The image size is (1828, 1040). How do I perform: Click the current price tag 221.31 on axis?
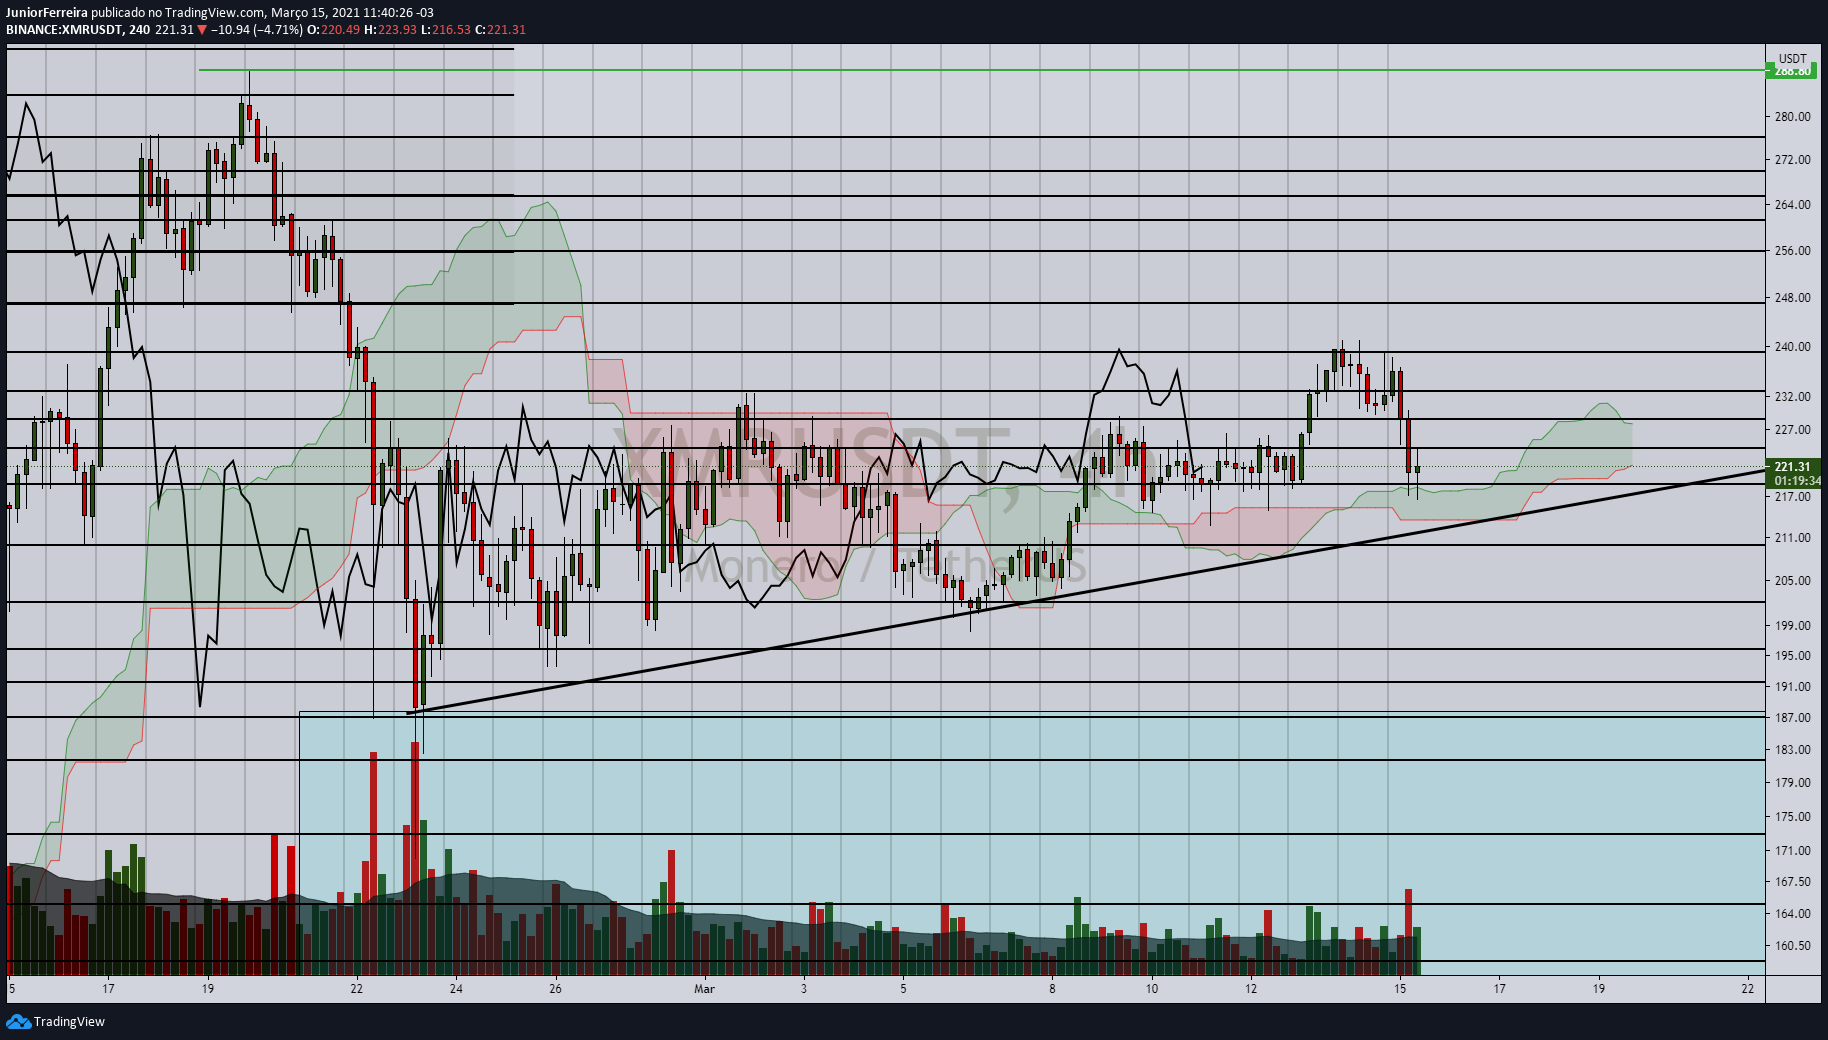tap(1792, 467)
